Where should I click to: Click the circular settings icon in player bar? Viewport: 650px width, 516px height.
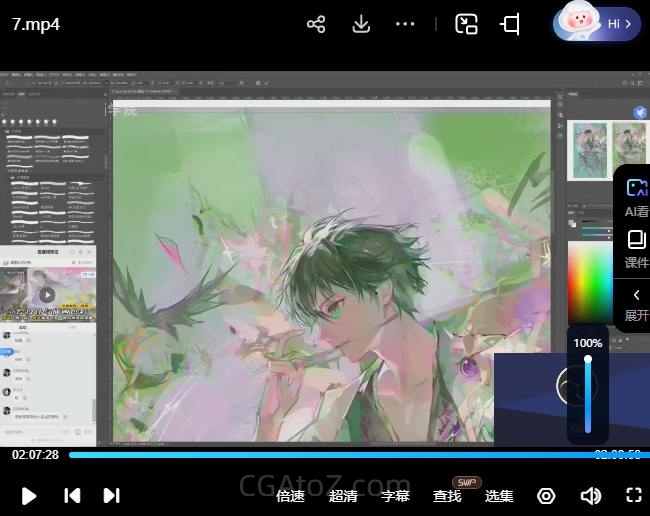(x=546, y=495)
